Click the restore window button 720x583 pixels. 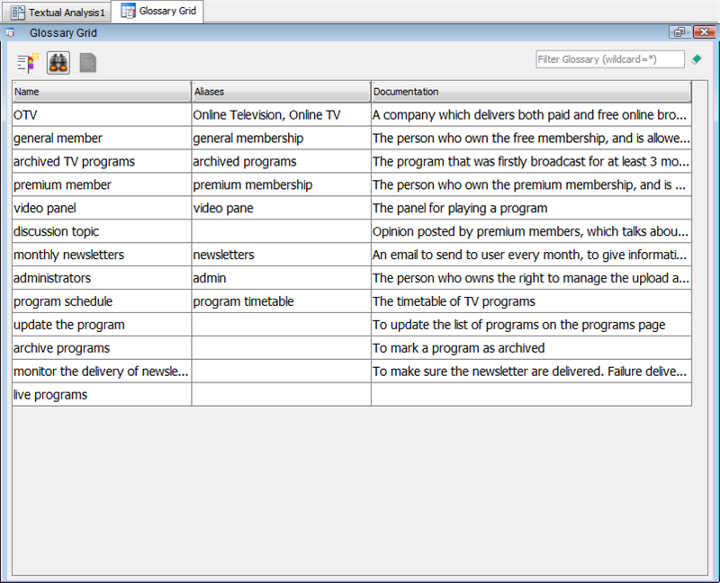(680, 32)
